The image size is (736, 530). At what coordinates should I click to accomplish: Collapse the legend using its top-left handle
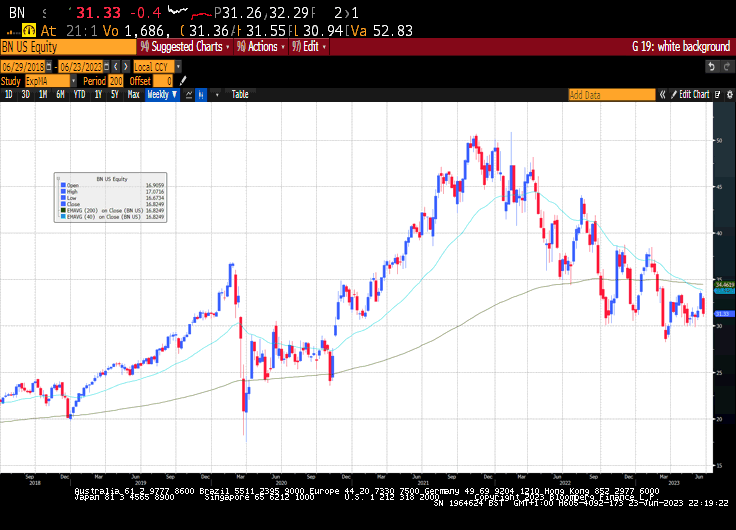tap(58, 178)
